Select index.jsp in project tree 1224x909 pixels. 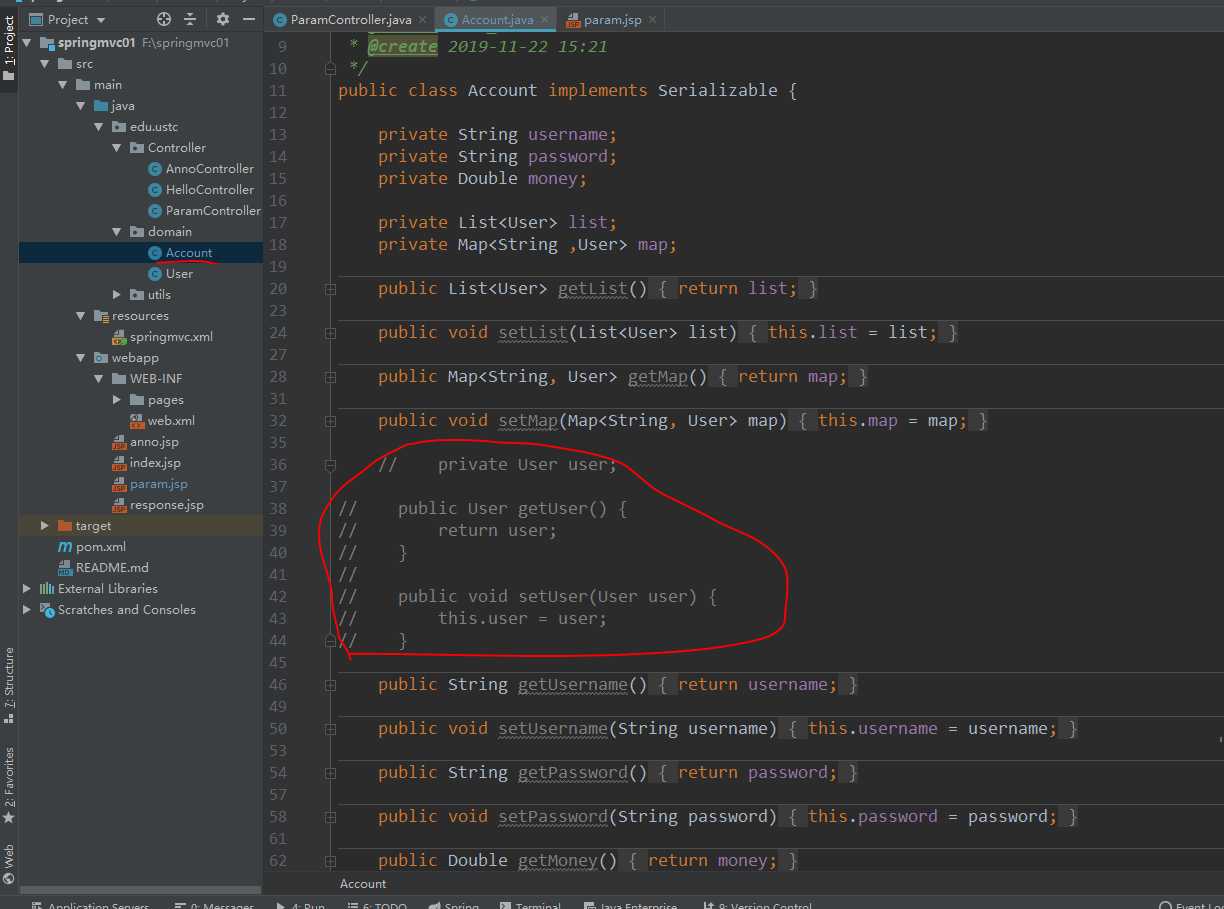[x=155, y=463]
